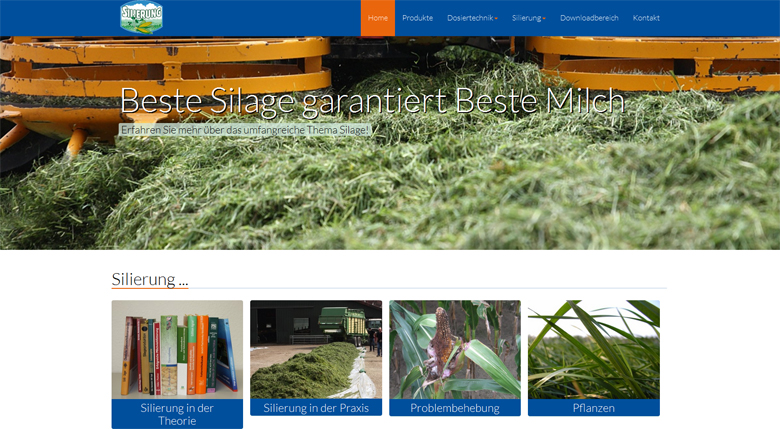Open the 'Silierung in der Theorie' caption link
Image resolution: width=780 pixels, height=429 pixels.
point(177,414)
